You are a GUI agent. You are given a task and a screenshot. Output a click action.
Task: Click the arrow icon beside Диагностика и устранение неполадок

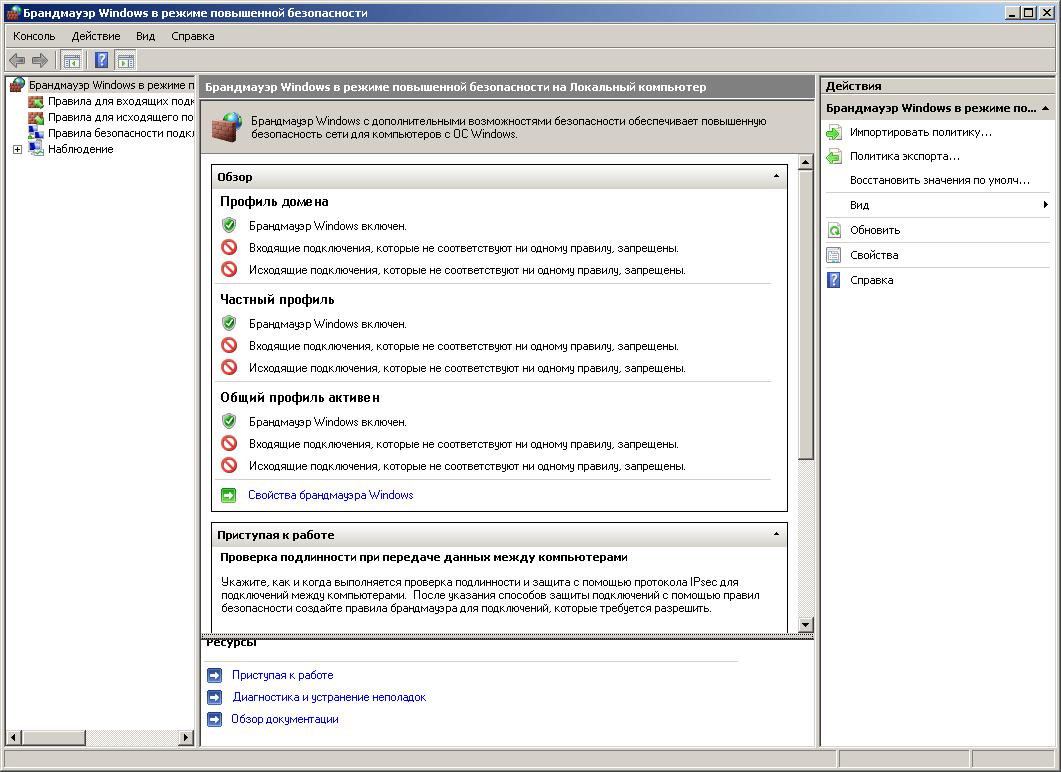click(215, 697)
